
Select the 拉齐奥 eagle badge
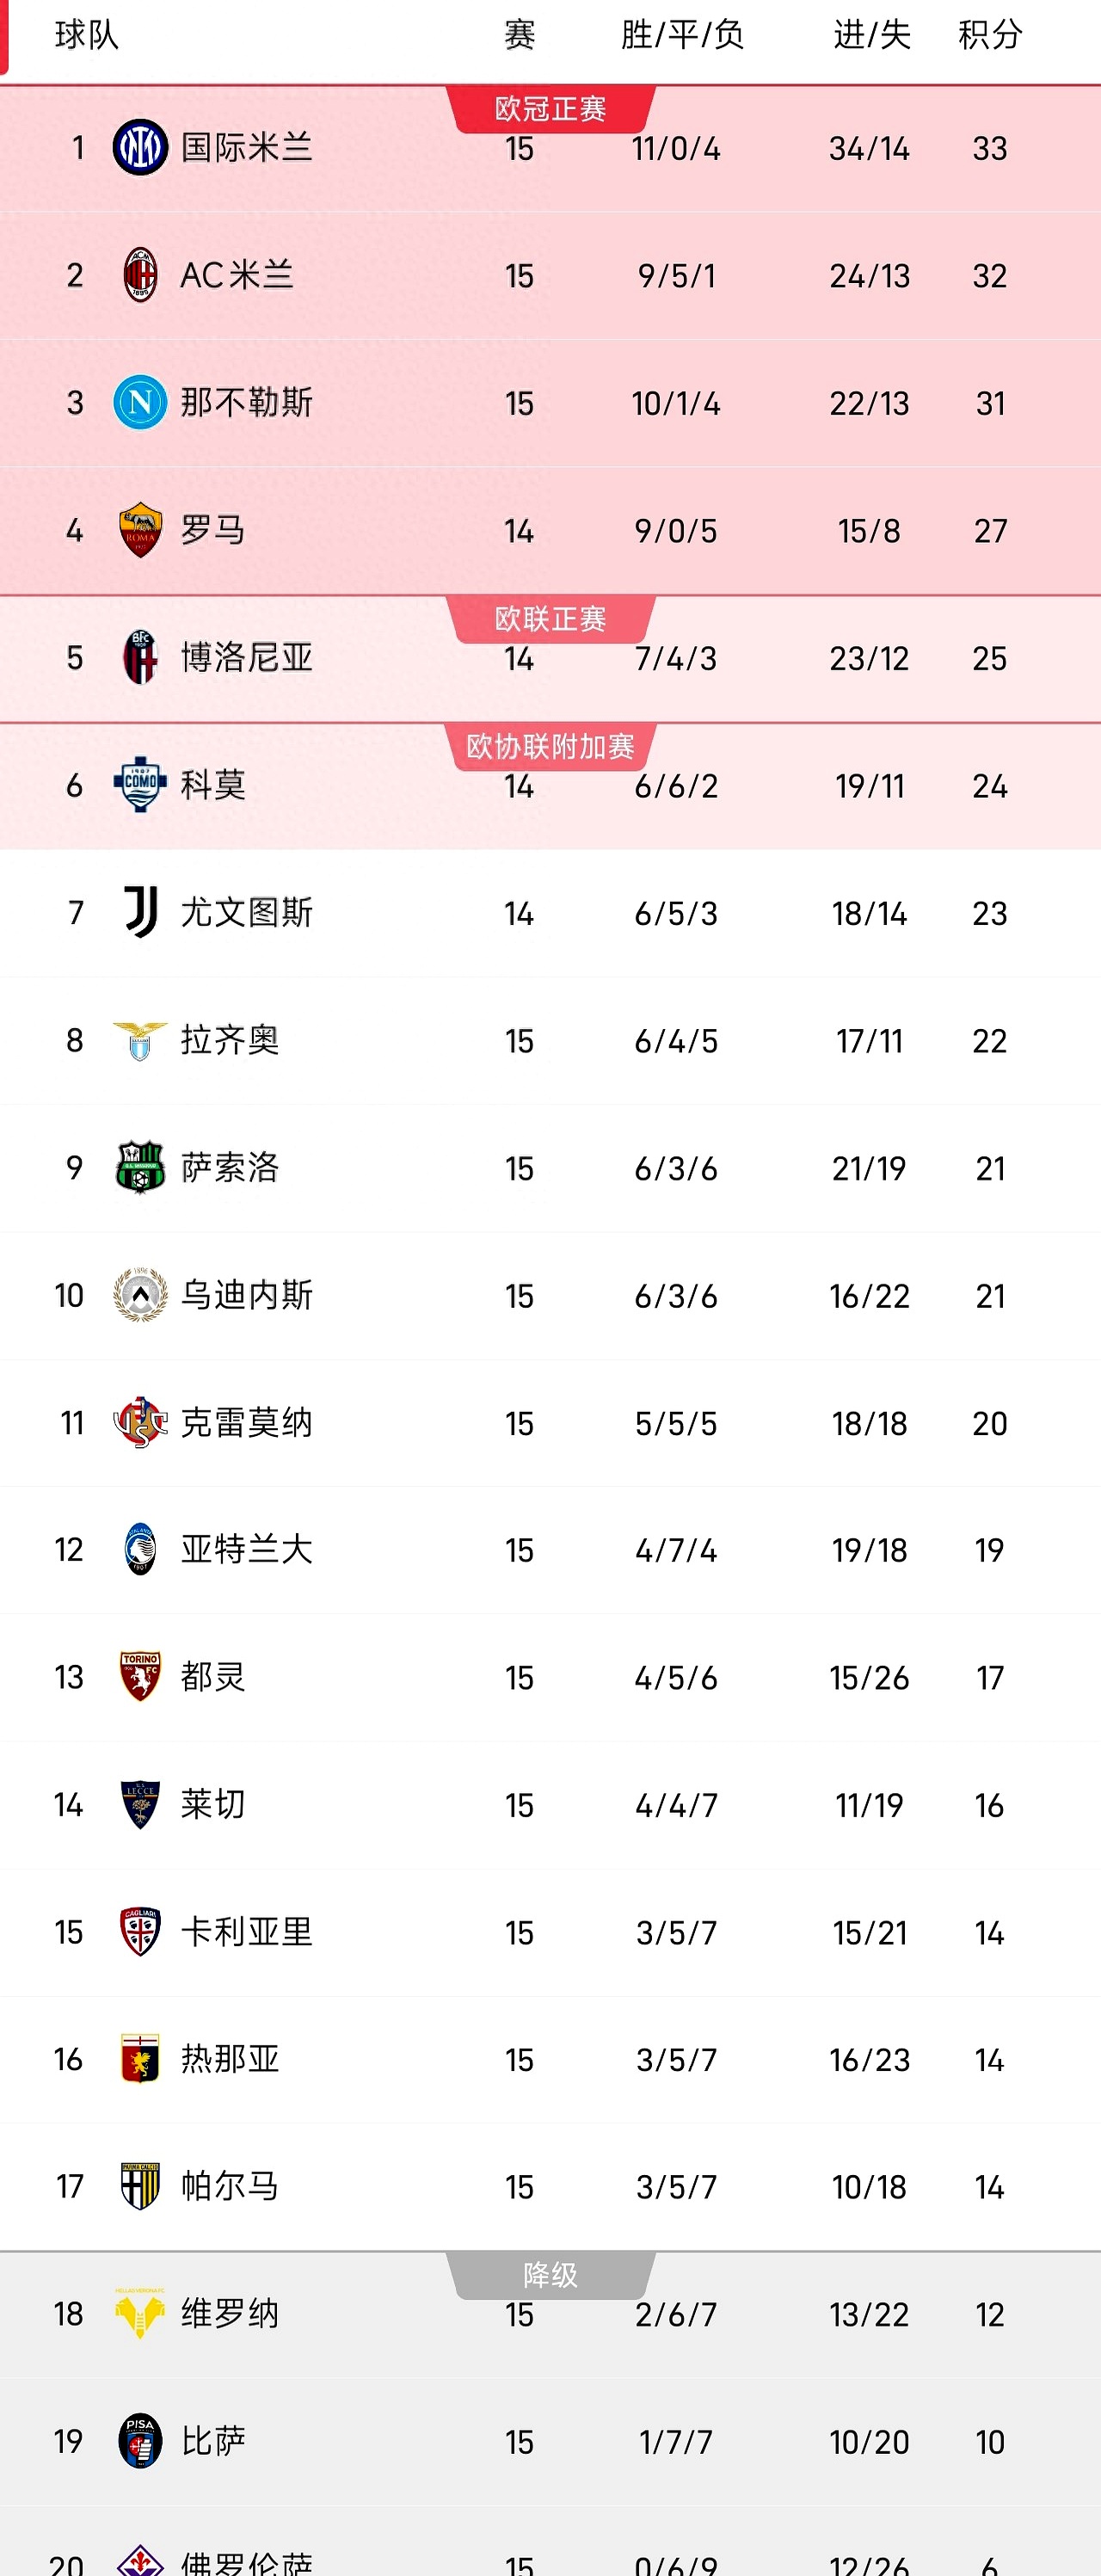(140, 1040)
